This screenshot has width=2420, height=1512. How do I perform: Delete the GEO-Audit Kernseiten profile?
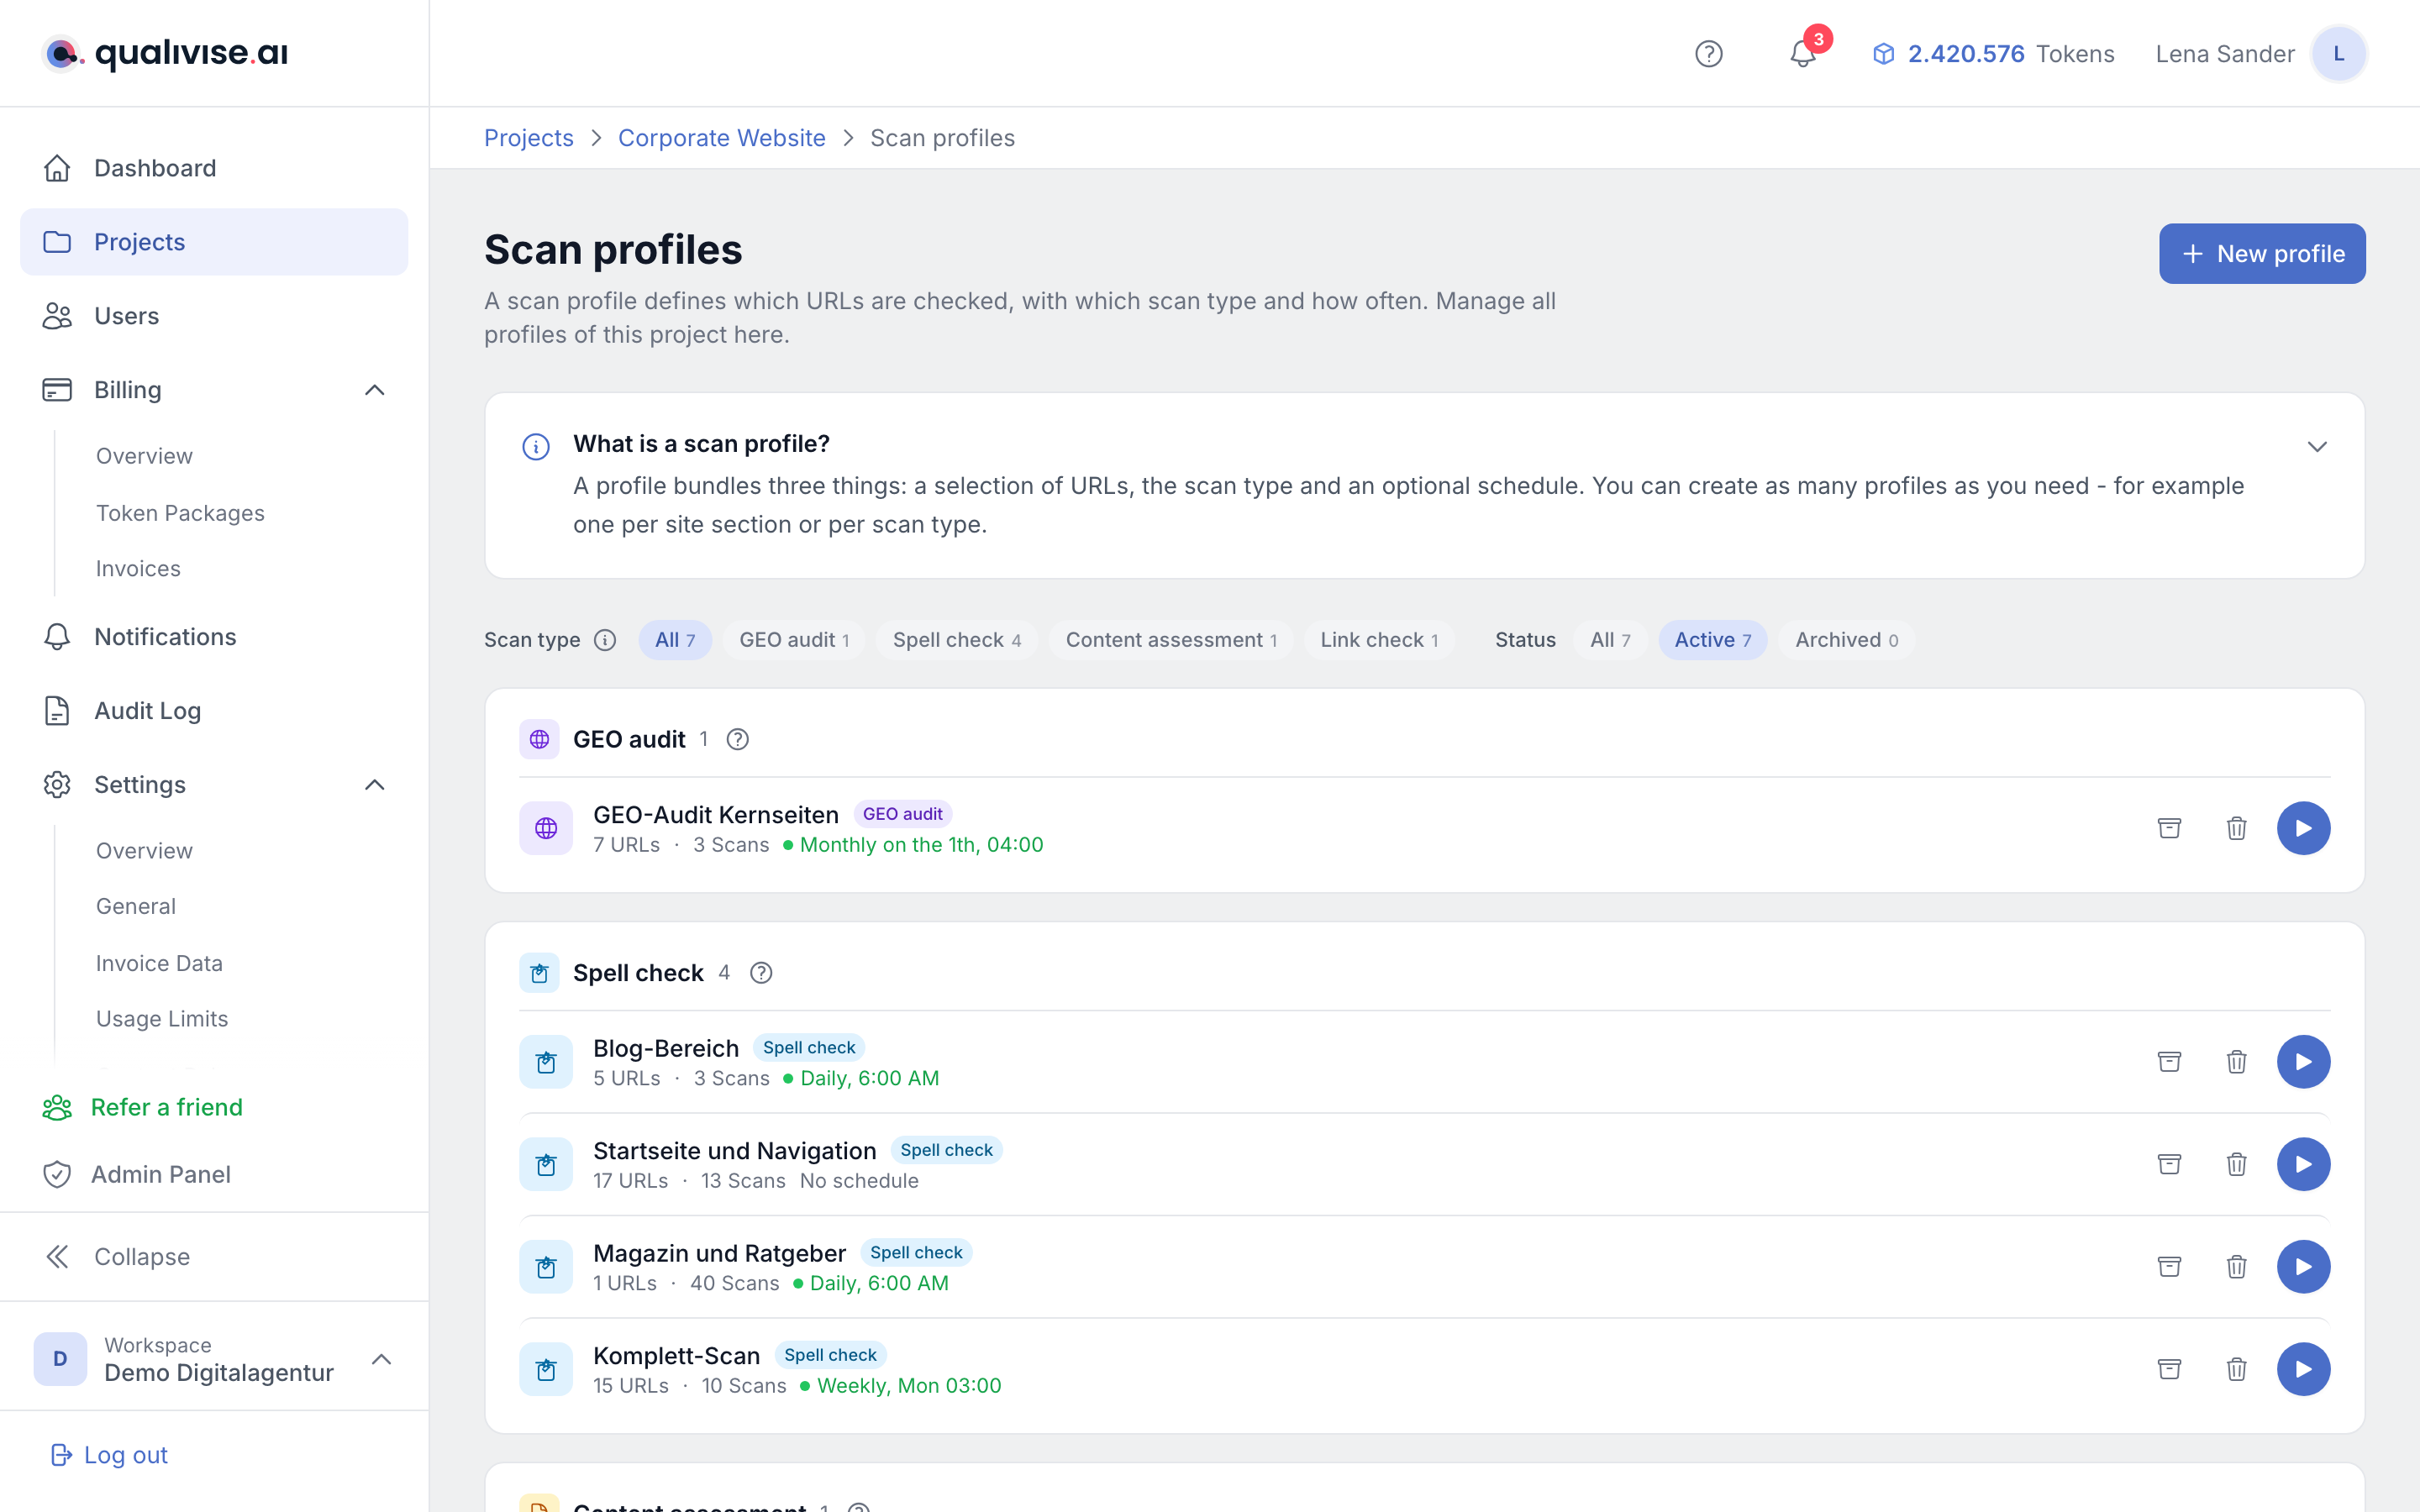(x=2236, y=828)
